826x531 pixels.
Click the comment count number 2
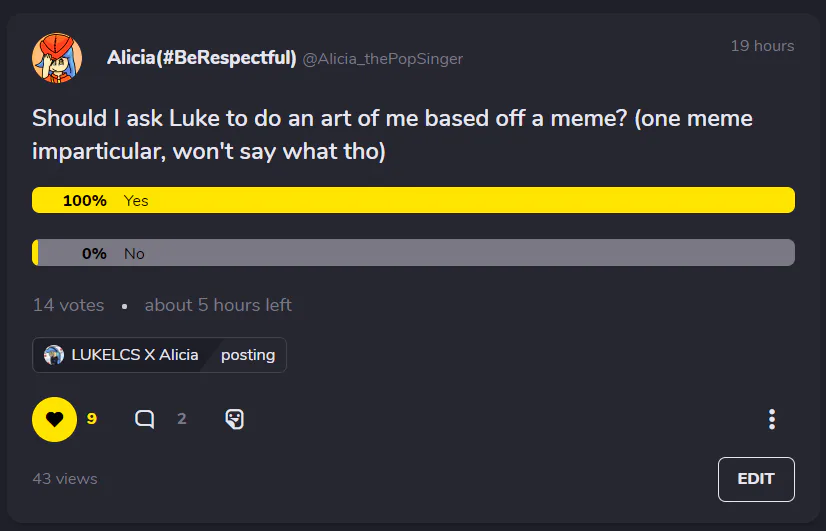click(x=182, y=419)
